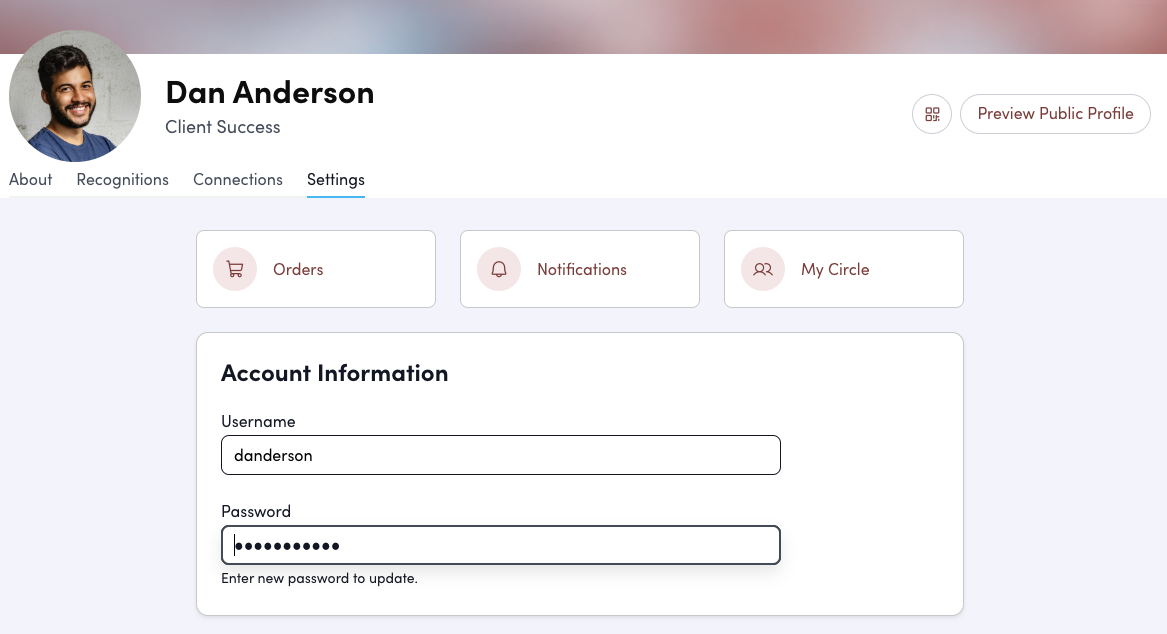Click the QR code icon button
Viewport: 1167px width, 634px height.
click(932, 114)
